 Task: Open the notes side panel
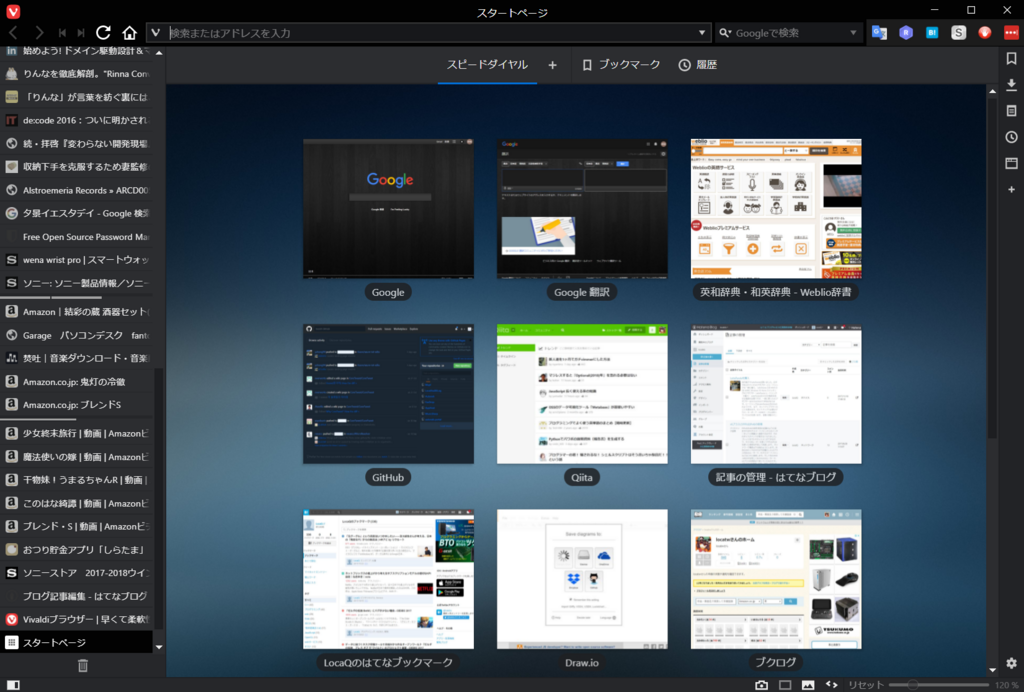click(1011, 111)
